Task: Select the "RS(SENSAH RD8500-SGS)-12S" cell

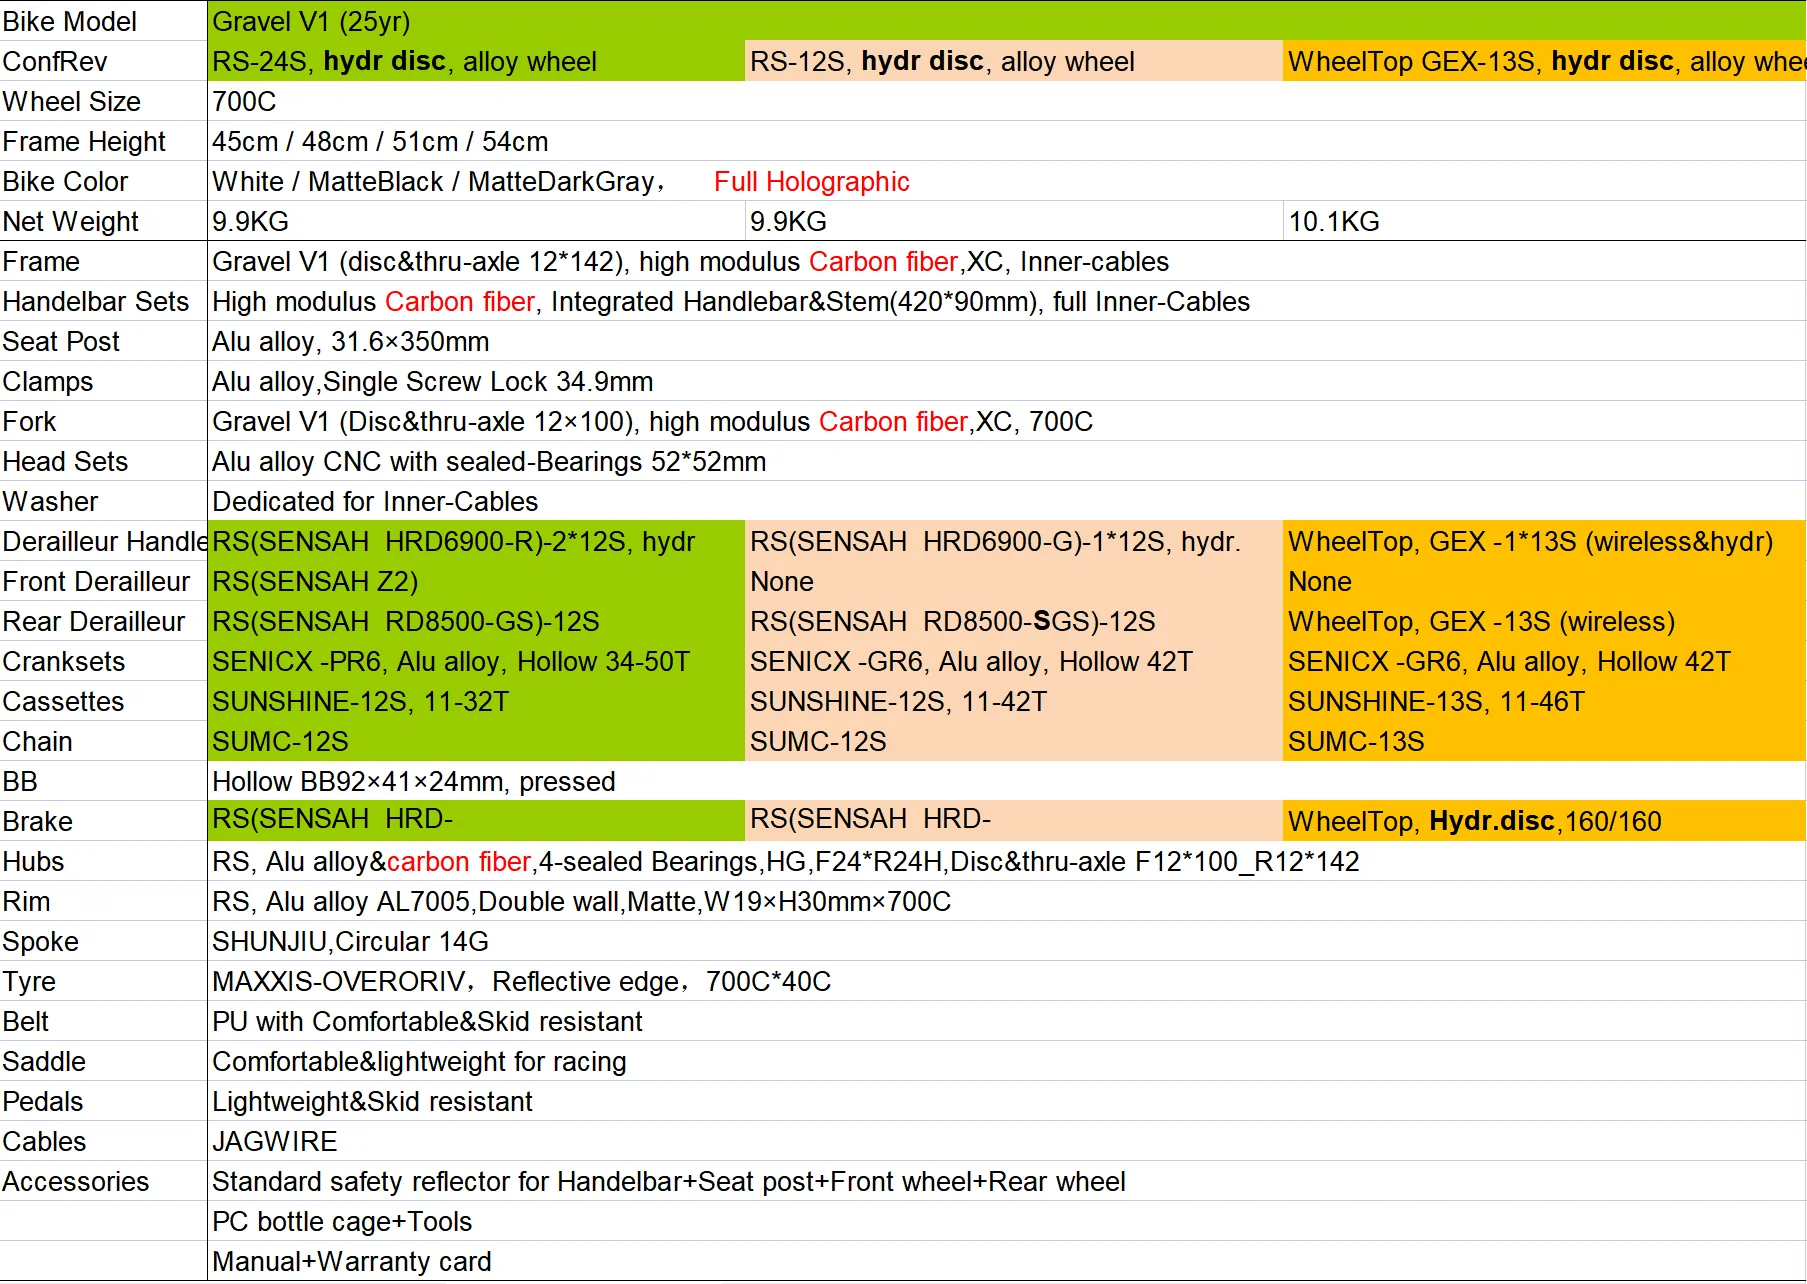Action: click(1014, 621)
